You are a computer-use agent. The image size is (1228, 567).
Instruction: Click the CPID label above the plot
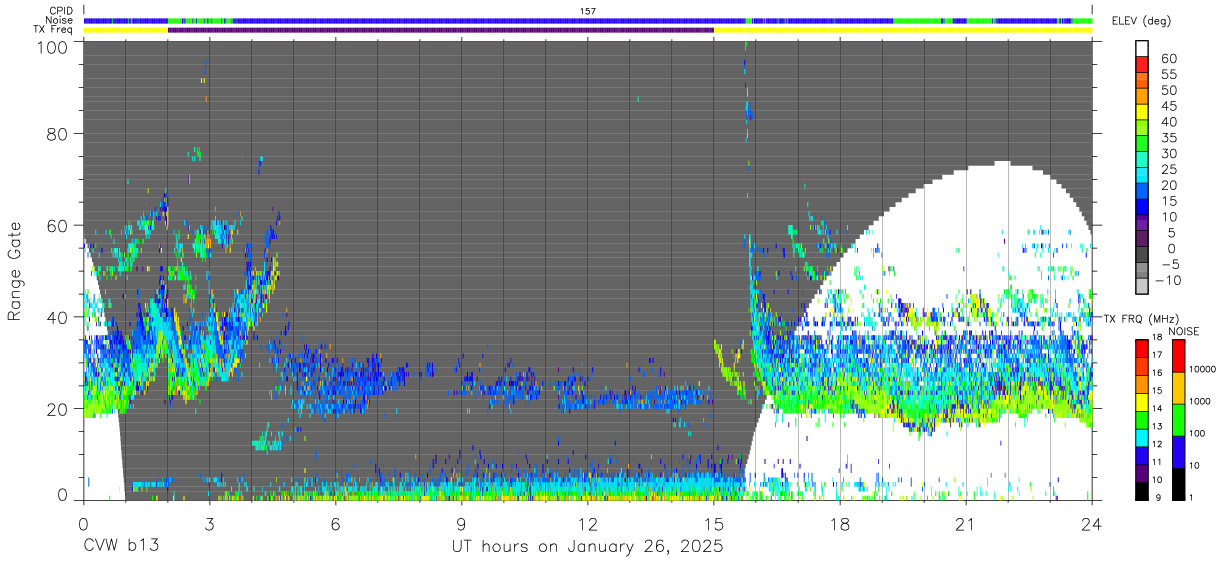[x=60, y=10]
